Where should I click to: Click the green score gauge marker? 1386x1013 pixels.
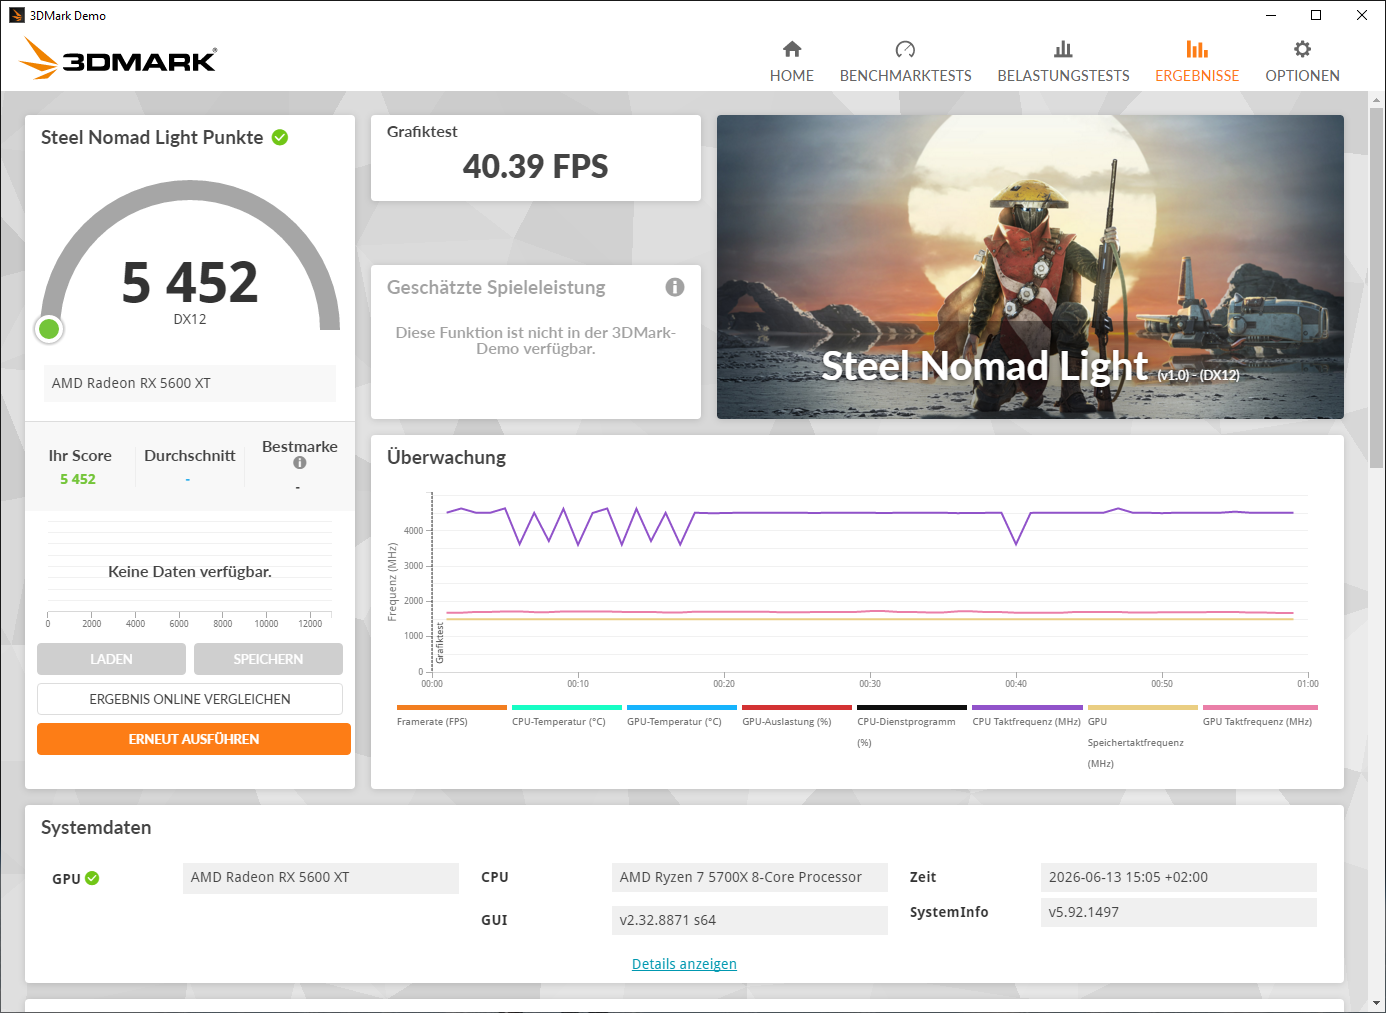pyautogui.click(x=49, y=328)
